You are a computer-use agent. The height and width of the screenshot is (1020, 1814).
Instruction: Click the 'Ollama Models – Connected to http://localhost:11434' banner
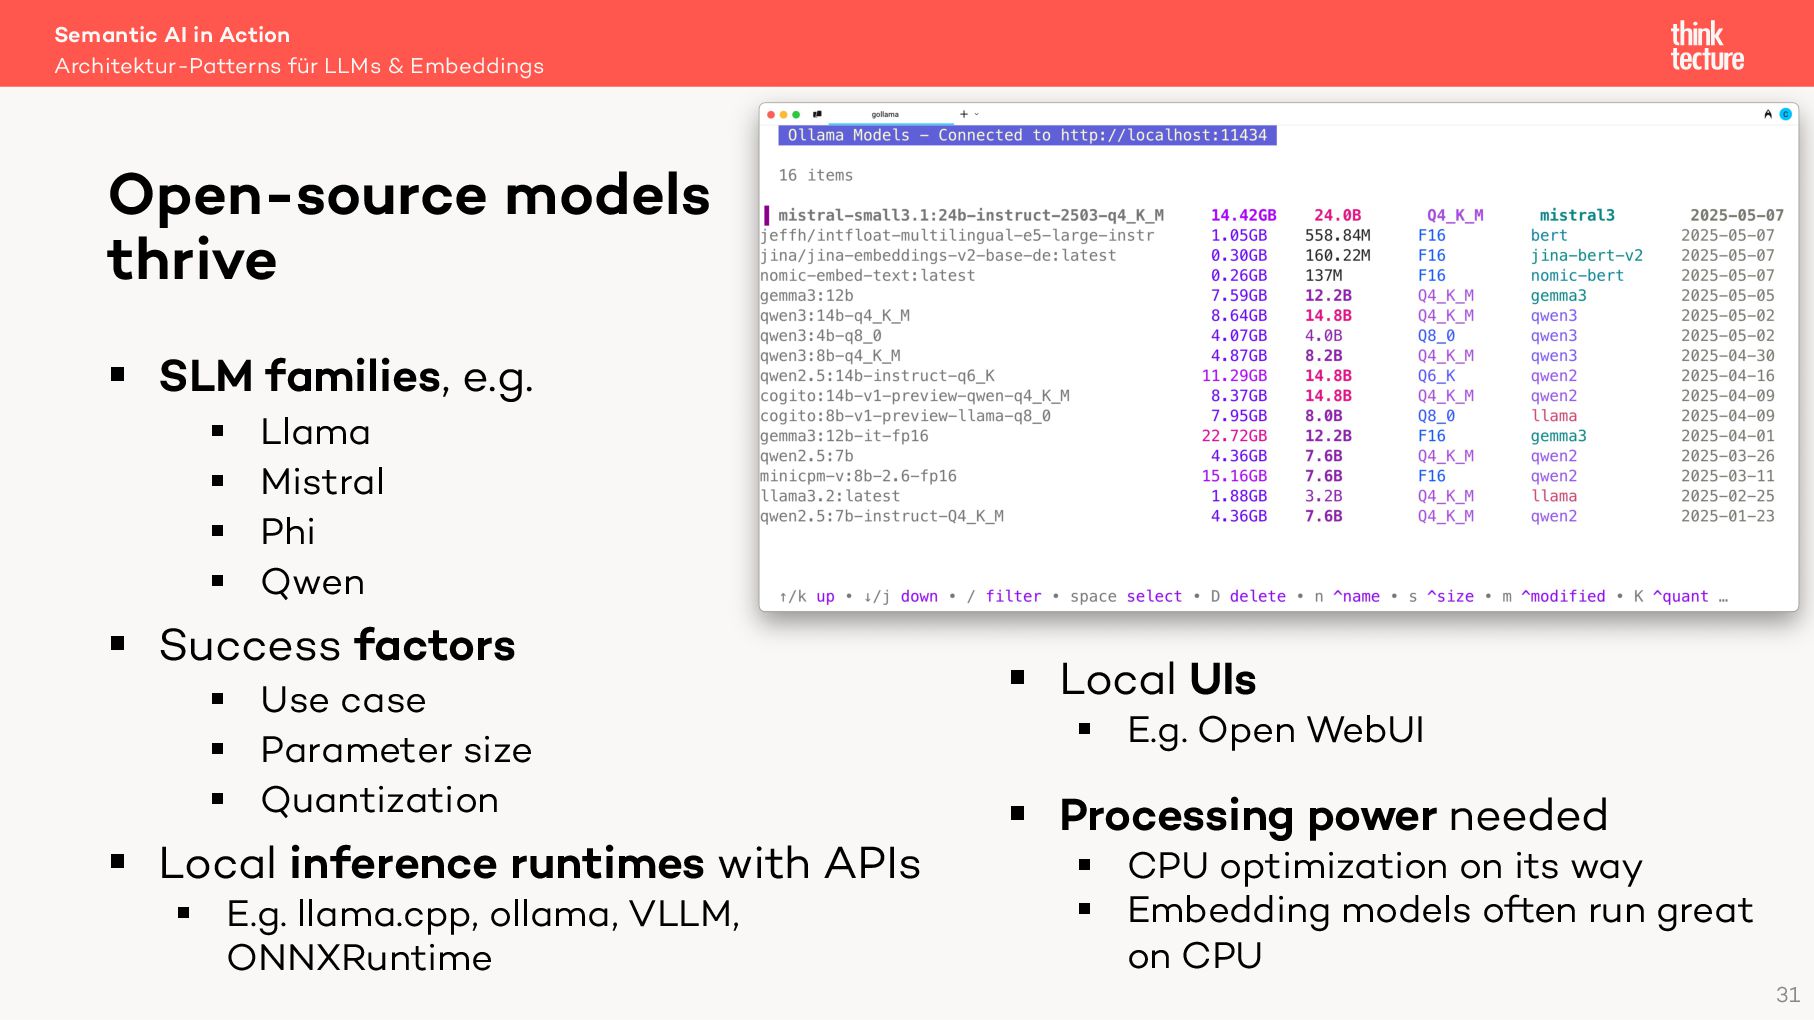coord(1027,135)
